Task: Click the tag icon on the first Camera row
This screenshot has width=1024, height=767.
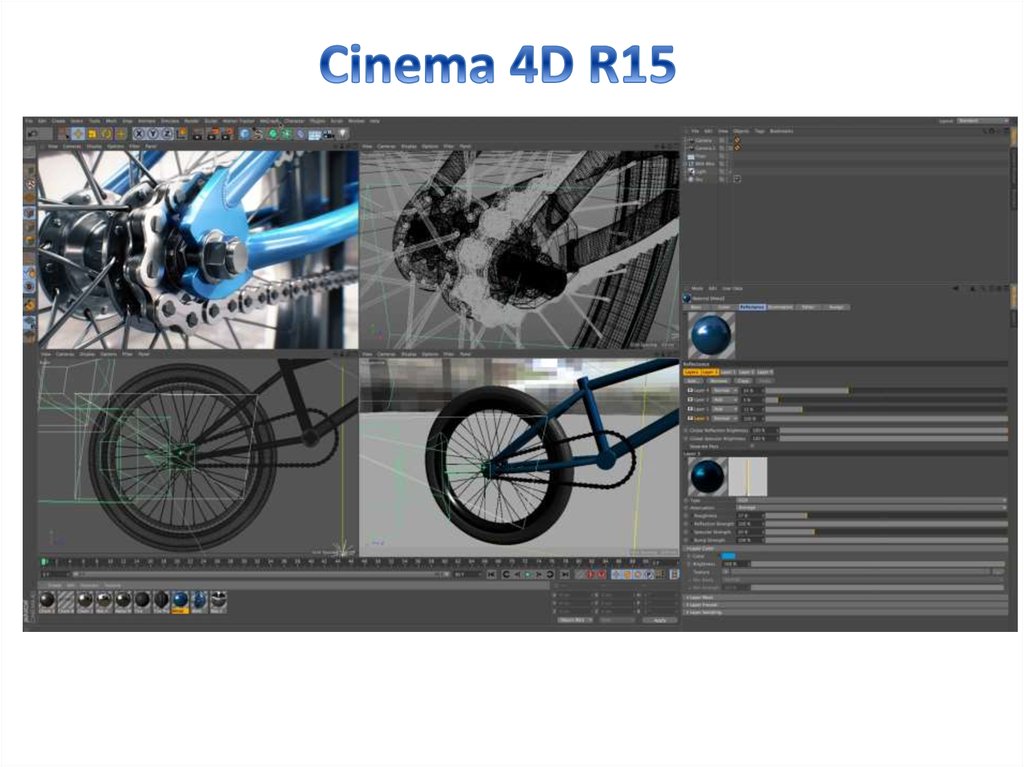Action: (x=737, y=140)
